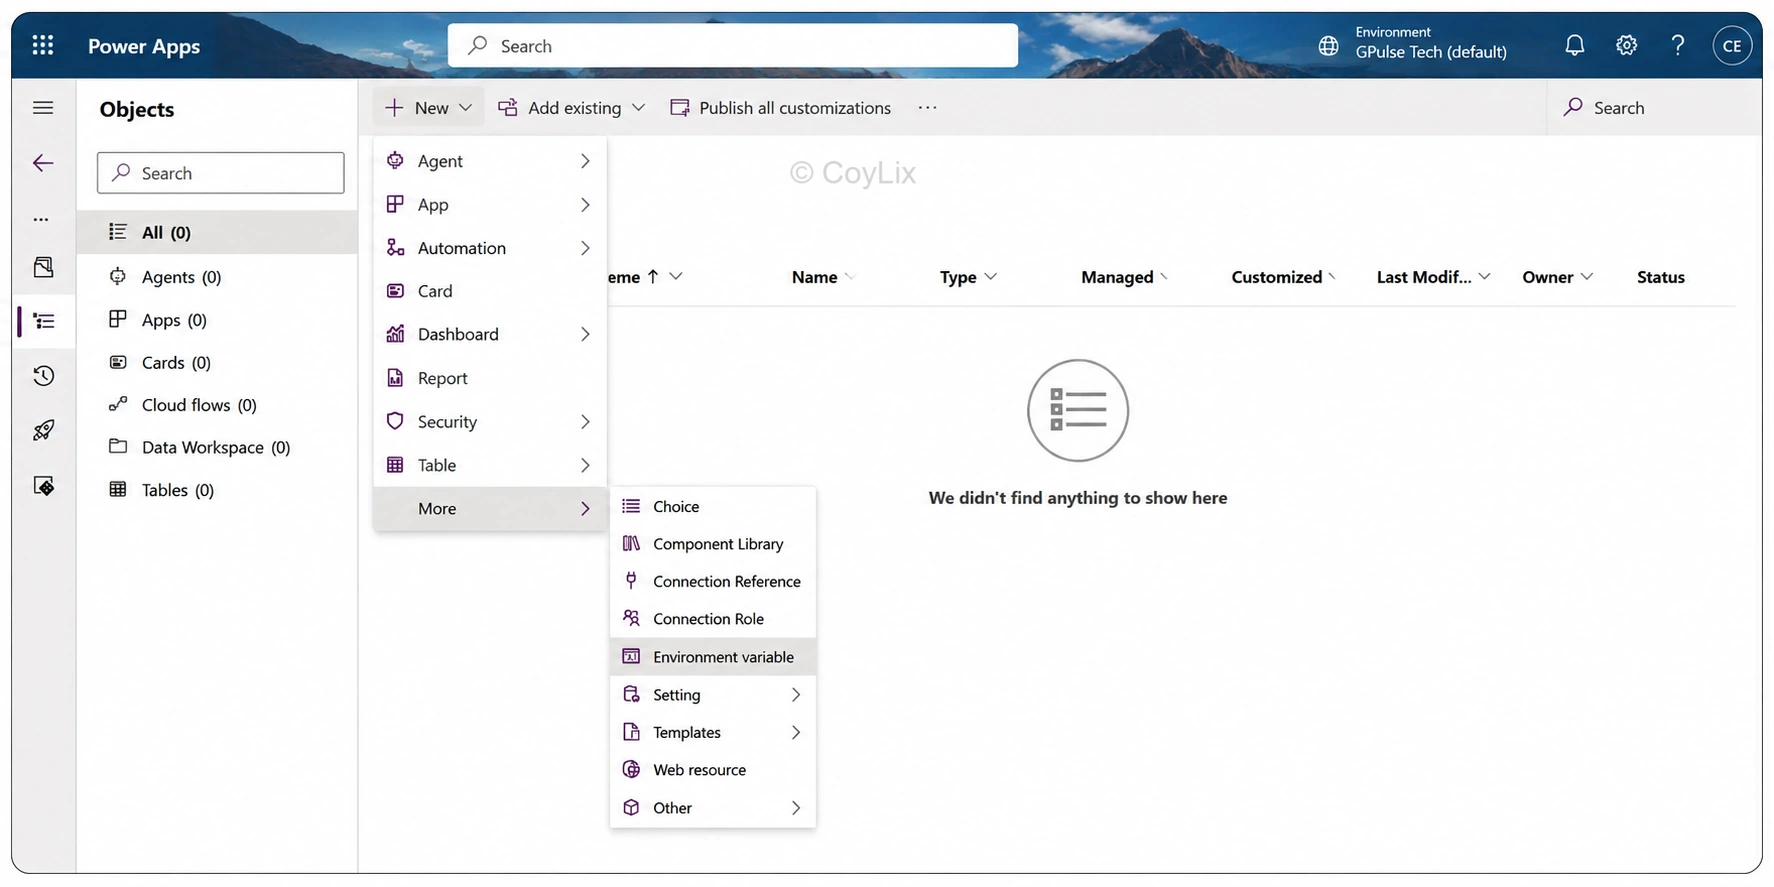Open the settings gear in header

tap(1626, 45)
